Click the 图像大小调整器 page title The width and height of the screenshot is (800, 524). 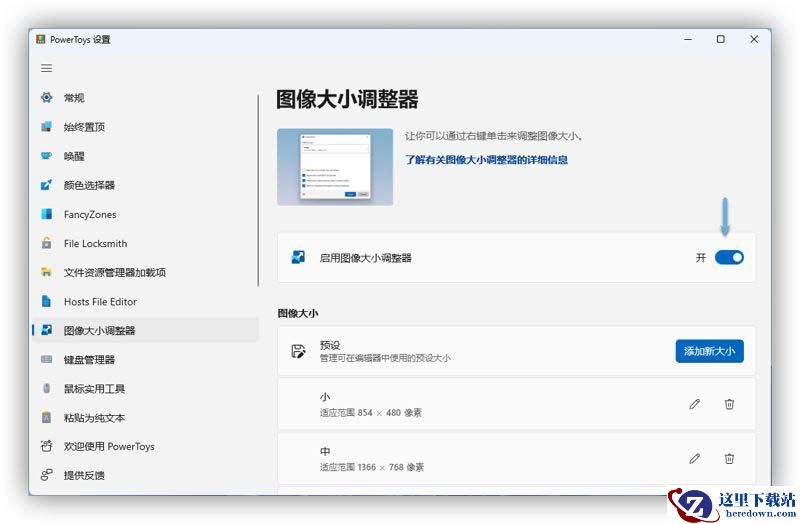(x=347, y=99)
